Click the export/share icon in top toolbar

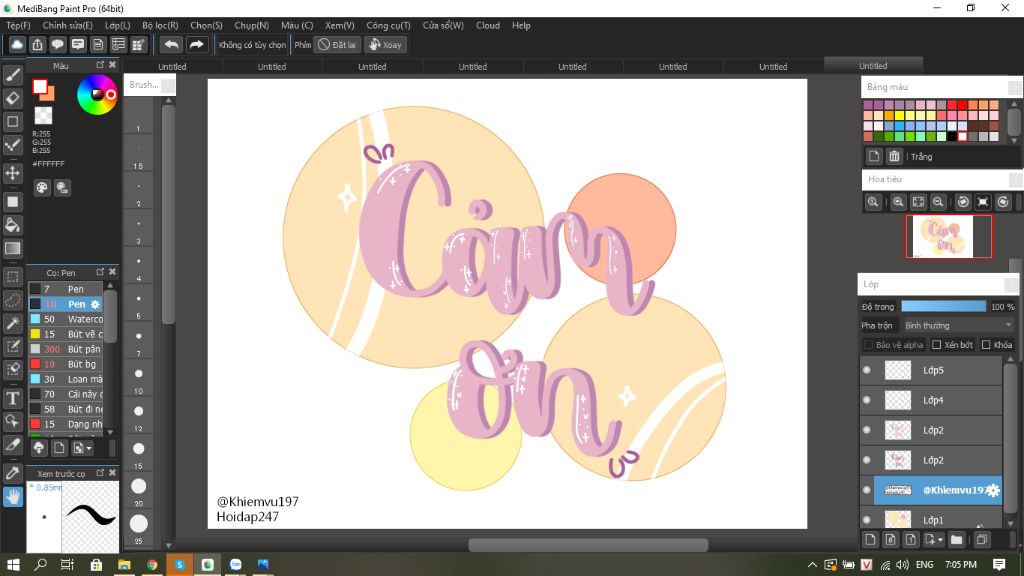click(x=37, y=44)
